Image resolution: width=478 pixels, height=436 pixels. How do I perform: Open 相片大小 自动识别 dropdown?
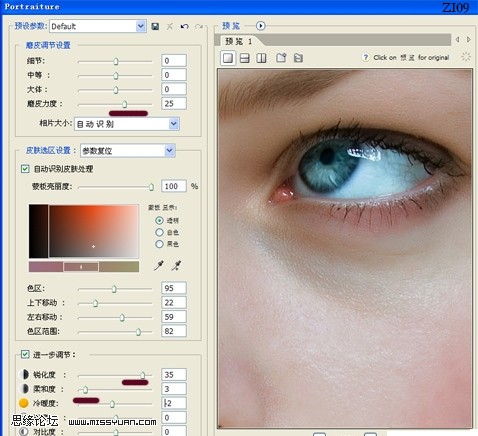127,124
